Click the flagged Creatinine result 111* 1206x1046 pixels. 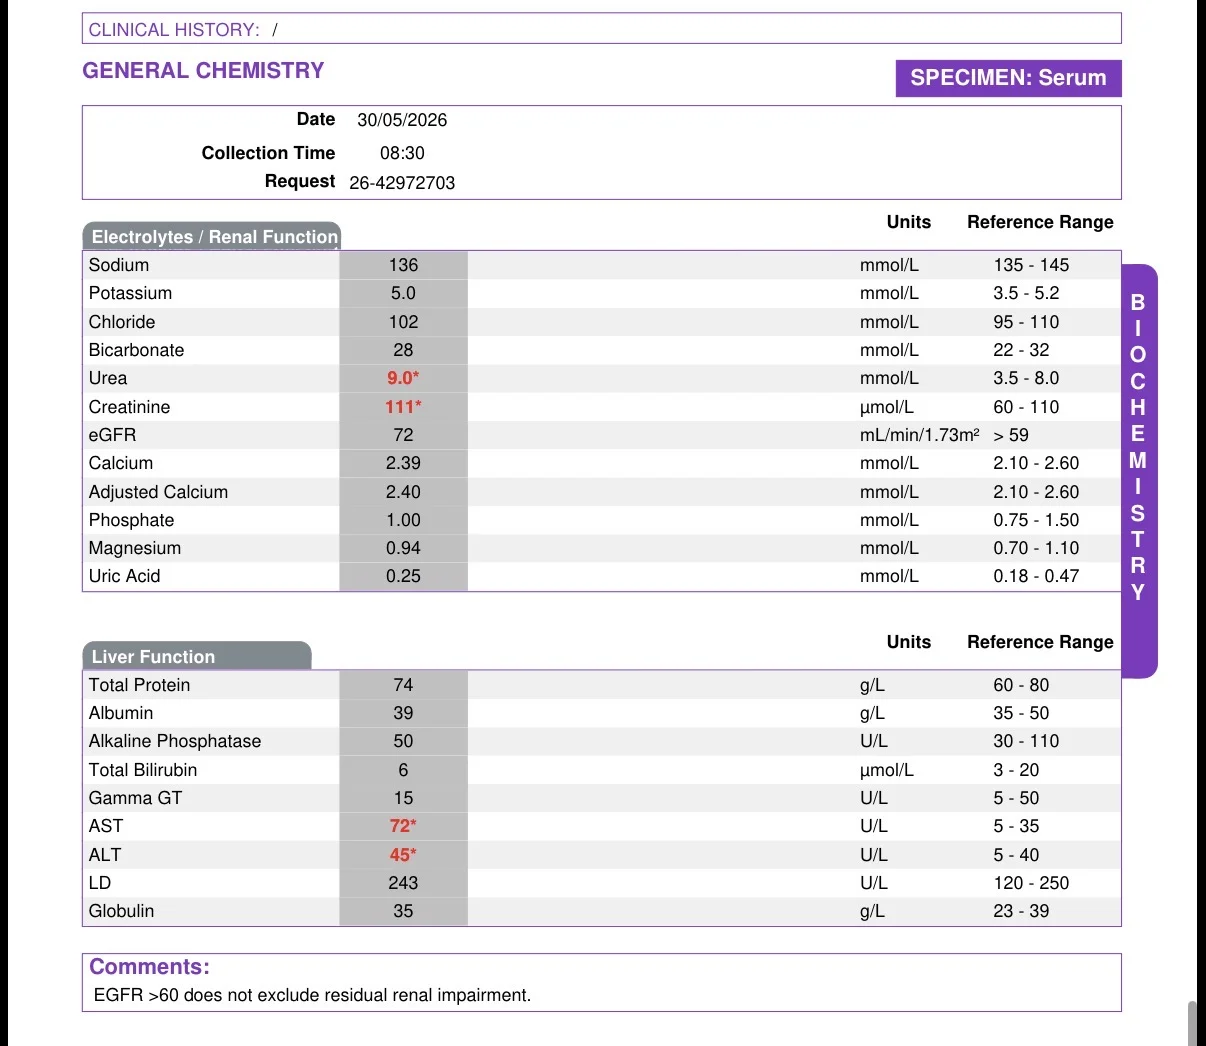[403, 407]
